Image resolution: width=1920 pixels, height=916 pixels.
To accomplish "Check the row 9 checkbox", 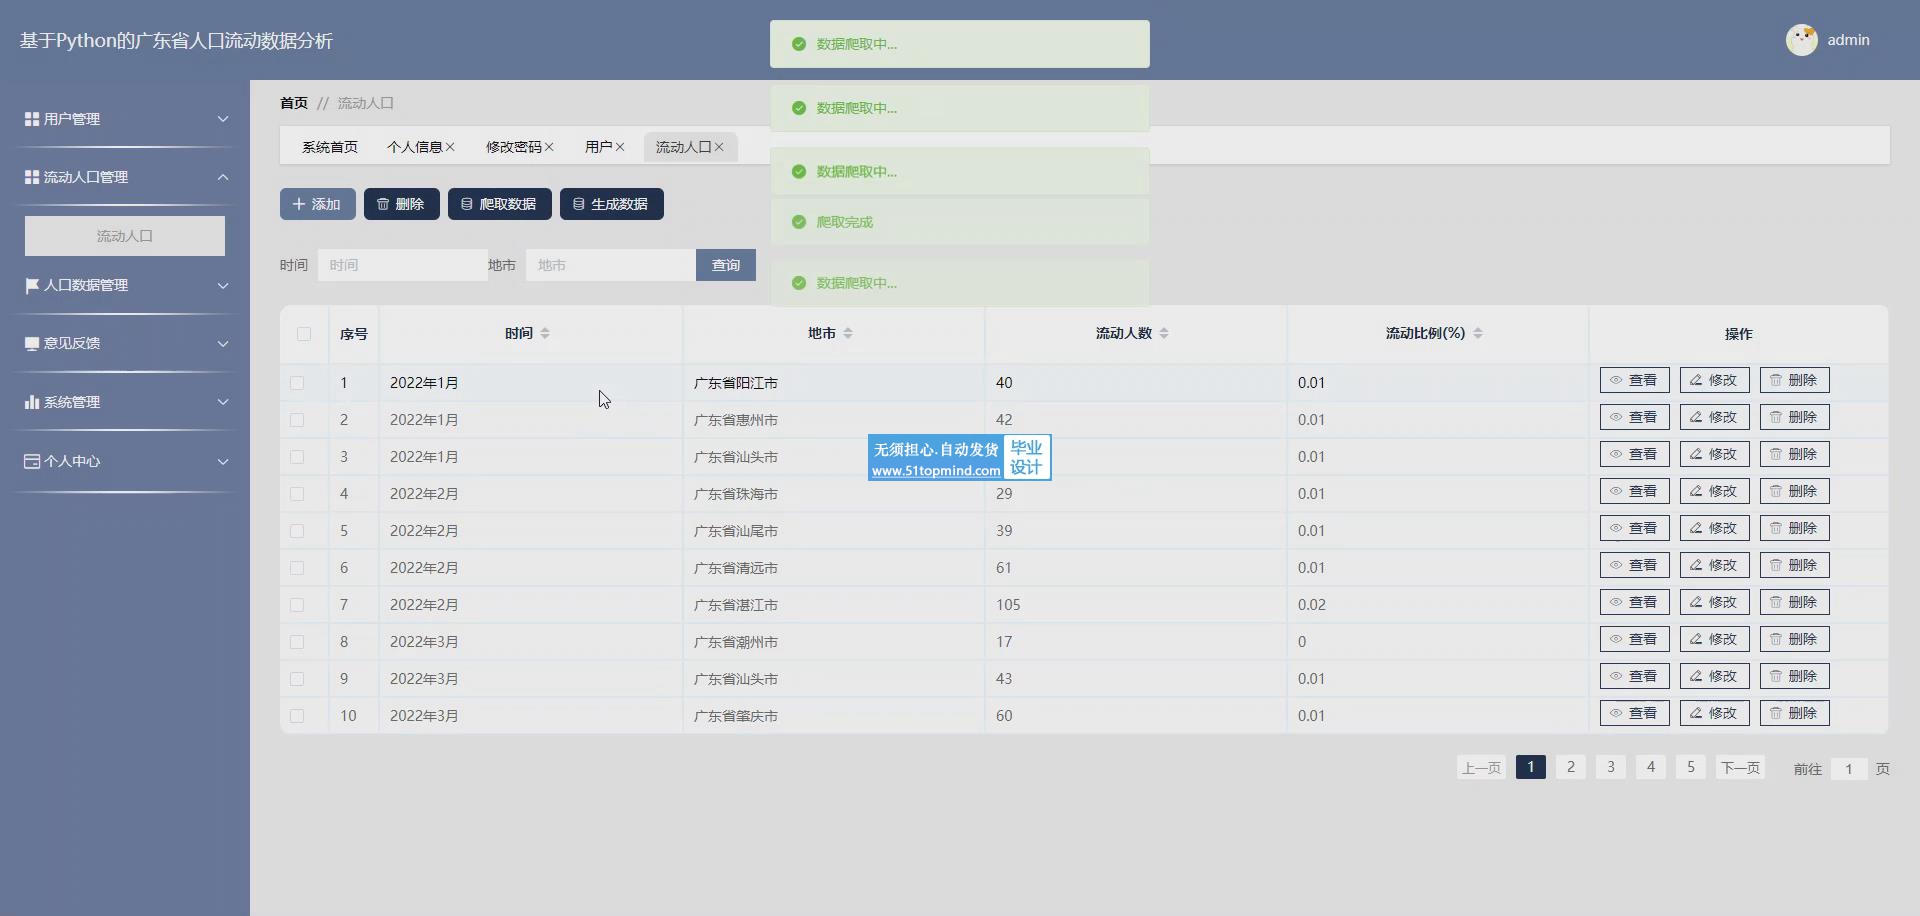I will pyautogui.click(x=297, y=679).
